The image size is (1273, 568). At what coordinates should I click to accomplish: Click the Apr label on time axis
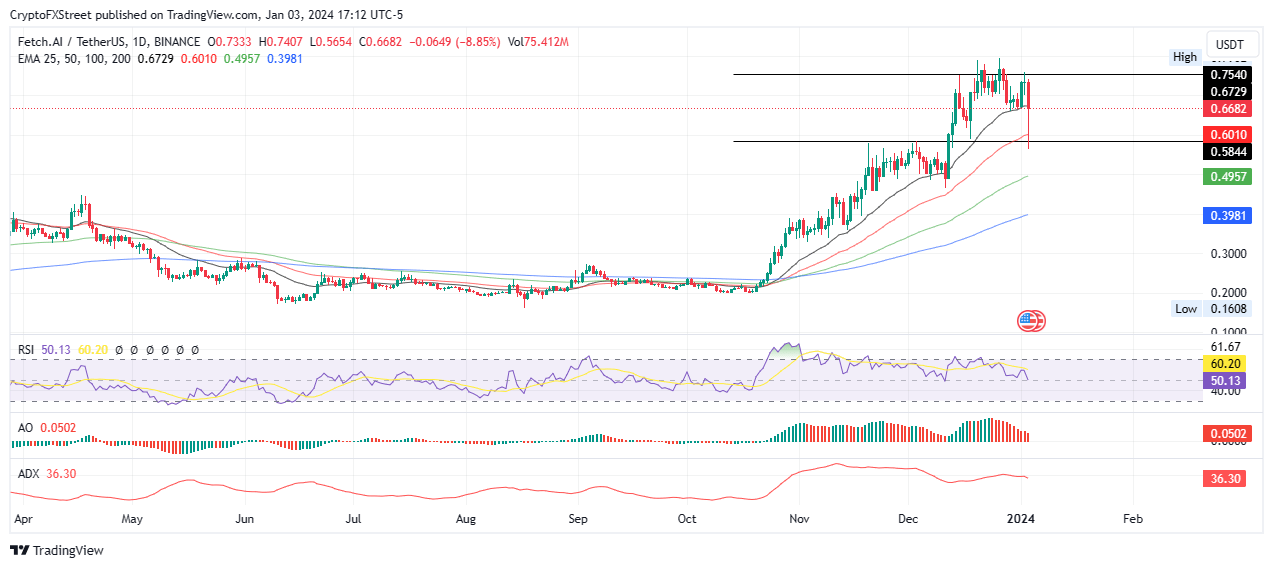23,520
